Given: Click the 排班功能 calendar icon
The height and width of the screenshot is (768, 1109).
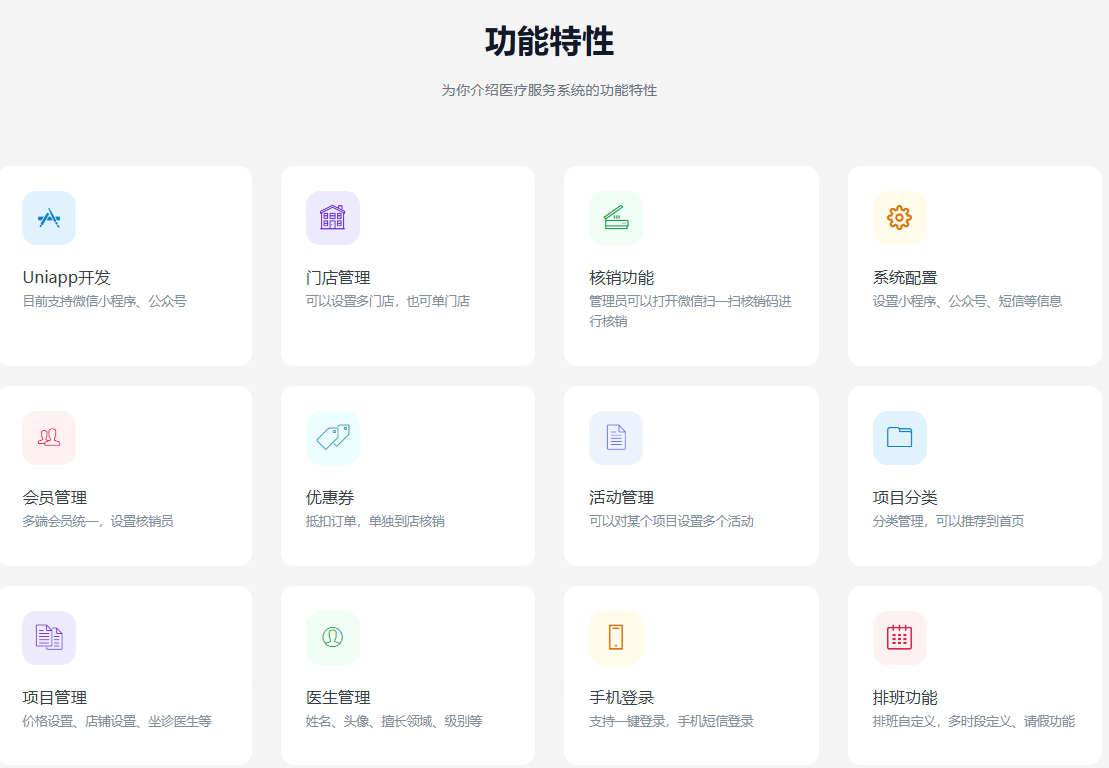Looking at the screenshot, I should [x=899, y=638].
